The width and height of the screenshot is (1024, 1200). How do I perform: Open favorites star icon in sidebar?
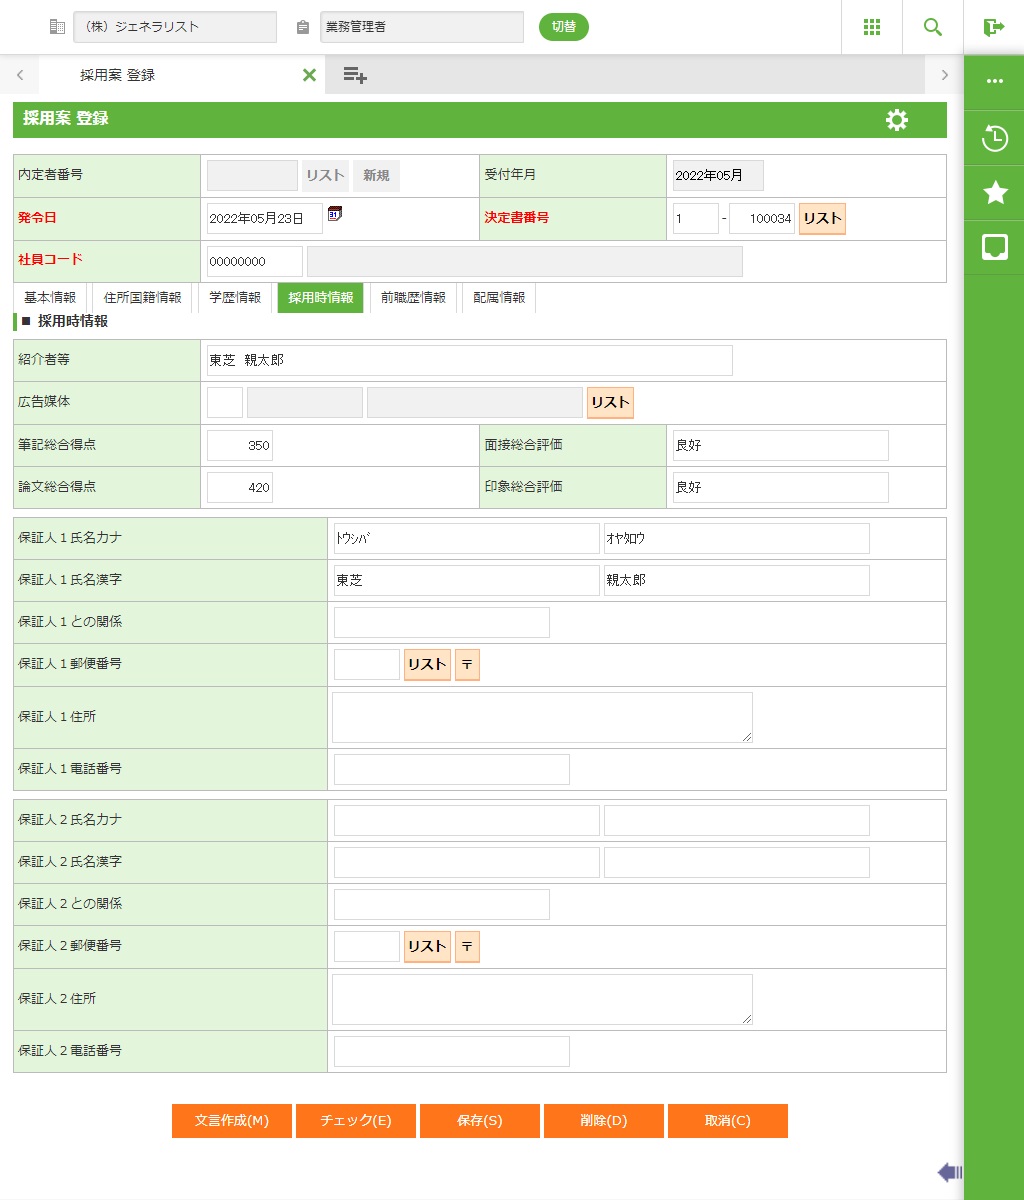point(995,193)
